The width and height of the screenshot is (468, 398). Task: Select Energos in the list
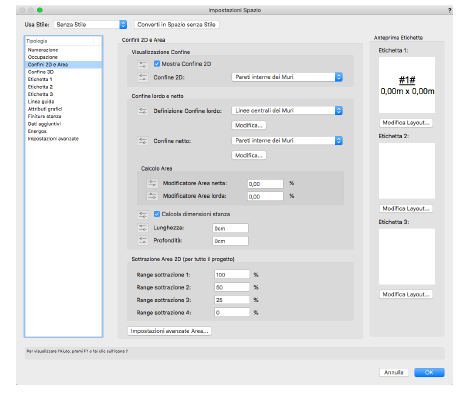[63, 131]
